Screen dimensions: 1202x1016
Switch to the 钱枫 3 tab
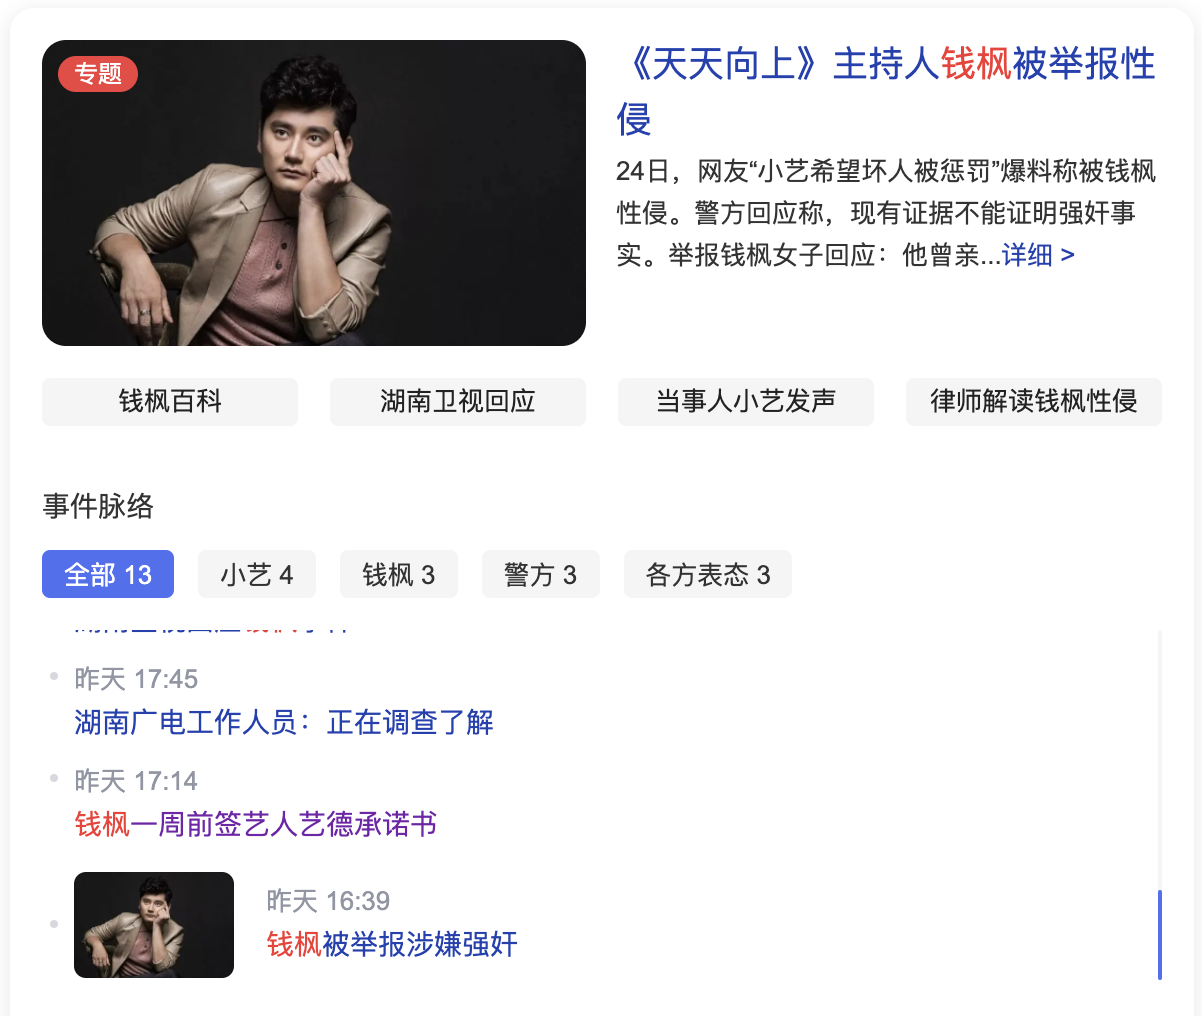point(399,574)
